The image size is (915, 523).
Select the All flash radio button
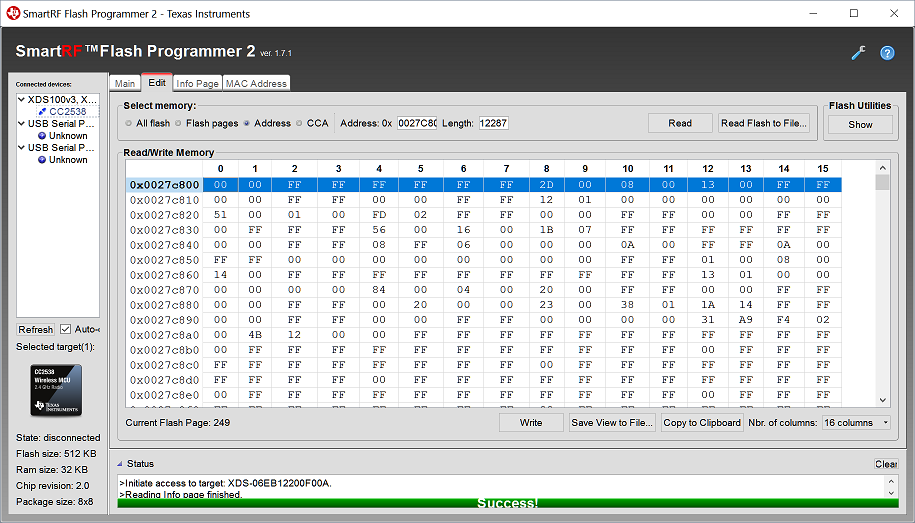coord(128,123)
